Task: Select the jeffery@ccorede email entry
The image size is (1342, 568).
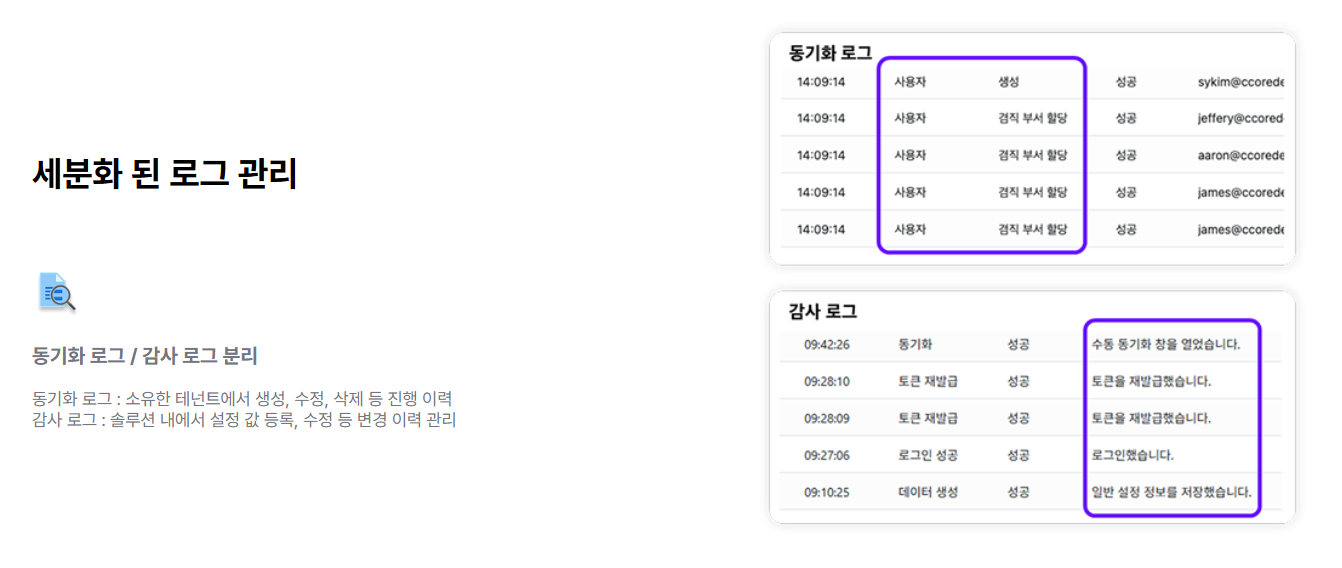Action: [x=1240, y=118]
